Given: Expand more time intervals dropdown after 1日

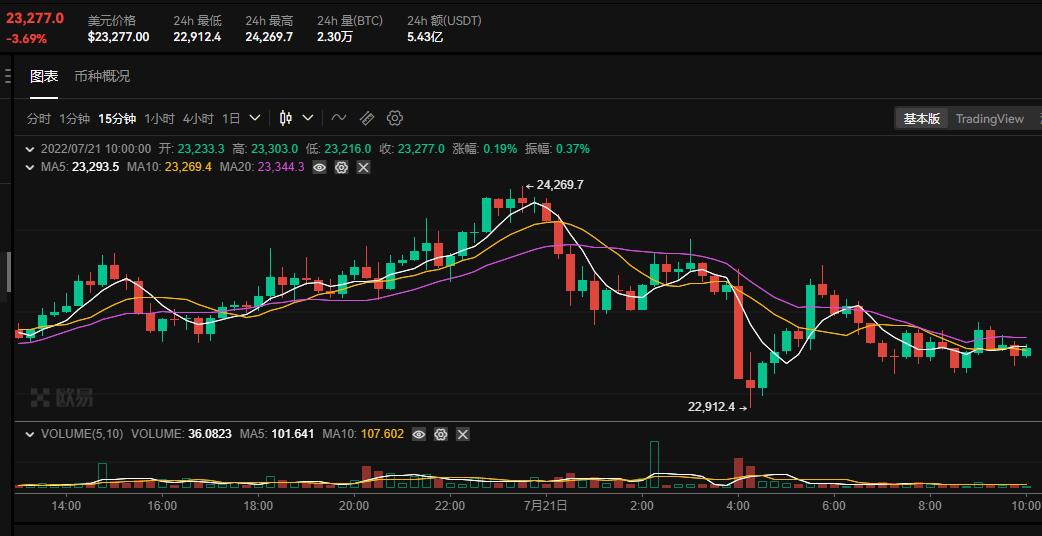Looking at the screenshot, I should [255, 118].
